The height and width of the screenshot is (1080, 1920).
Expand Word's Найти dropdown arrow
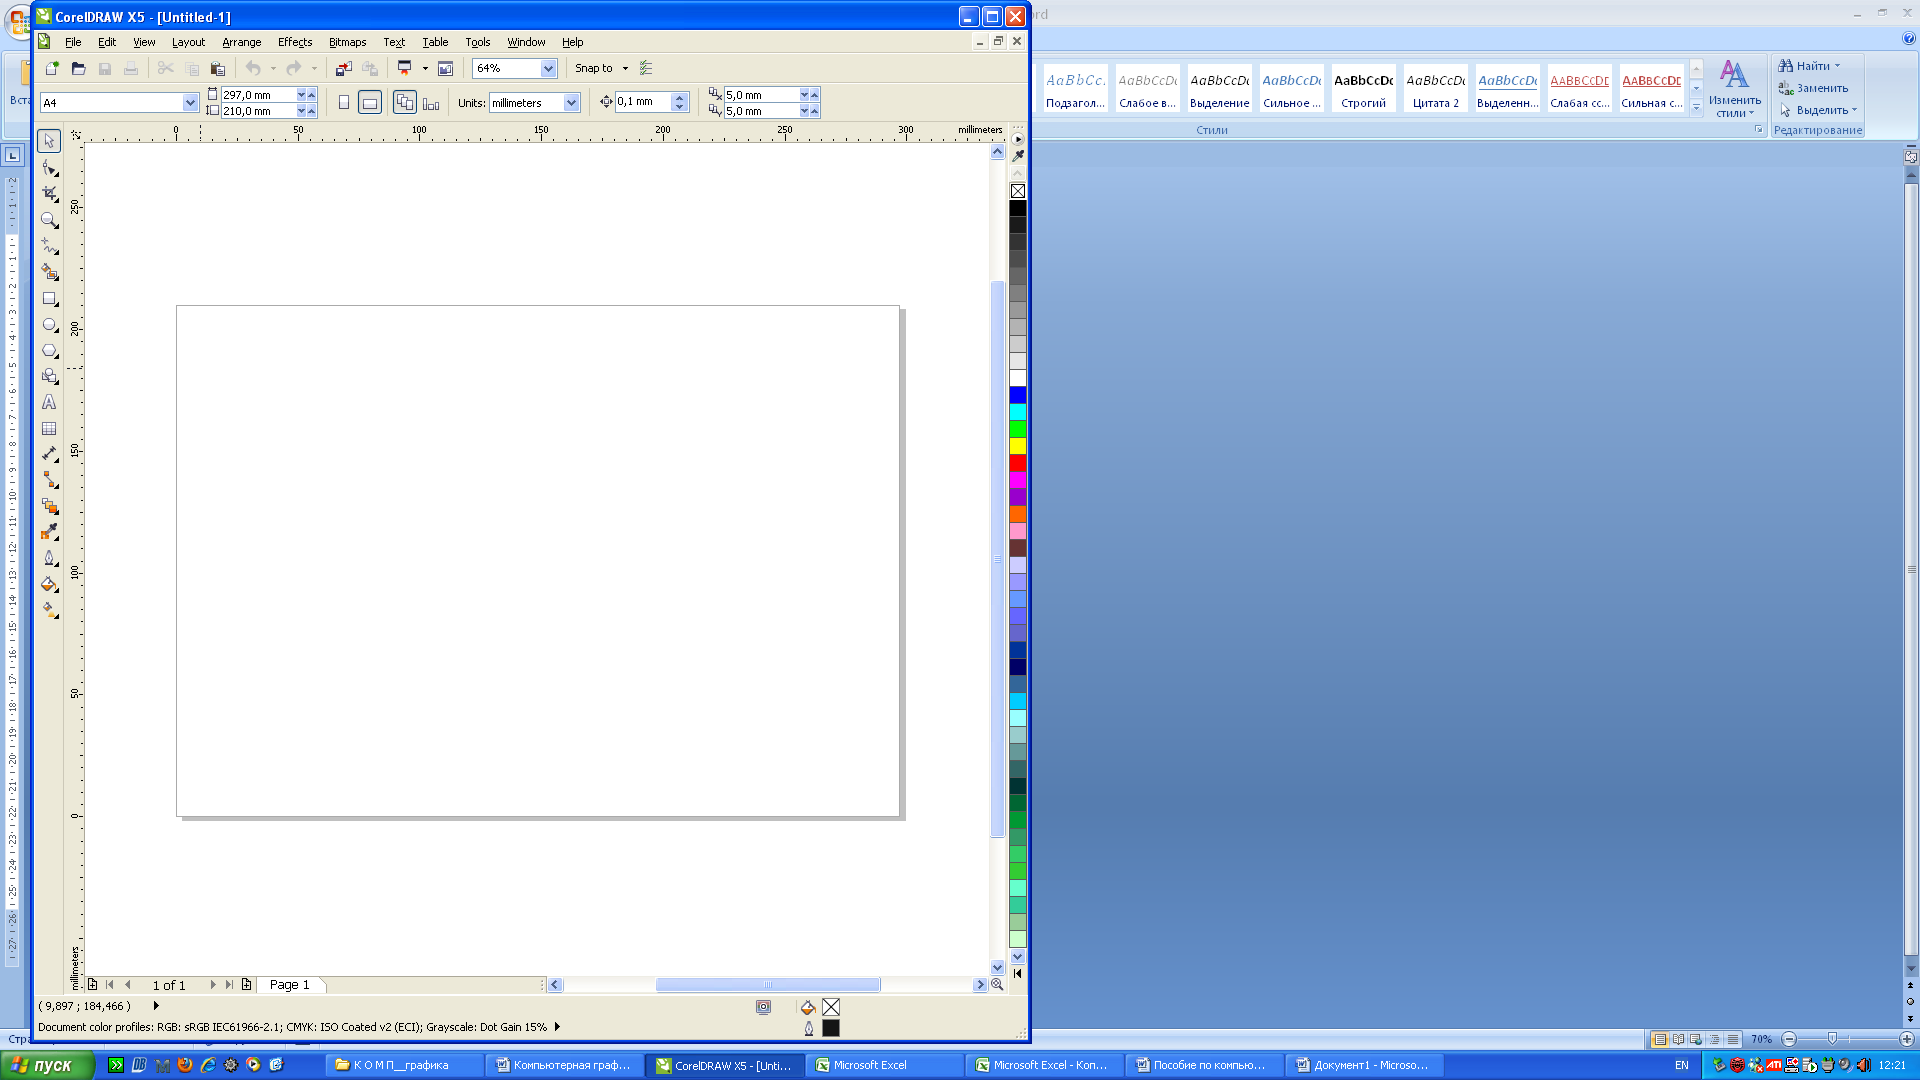click(x=1837, y=66)
